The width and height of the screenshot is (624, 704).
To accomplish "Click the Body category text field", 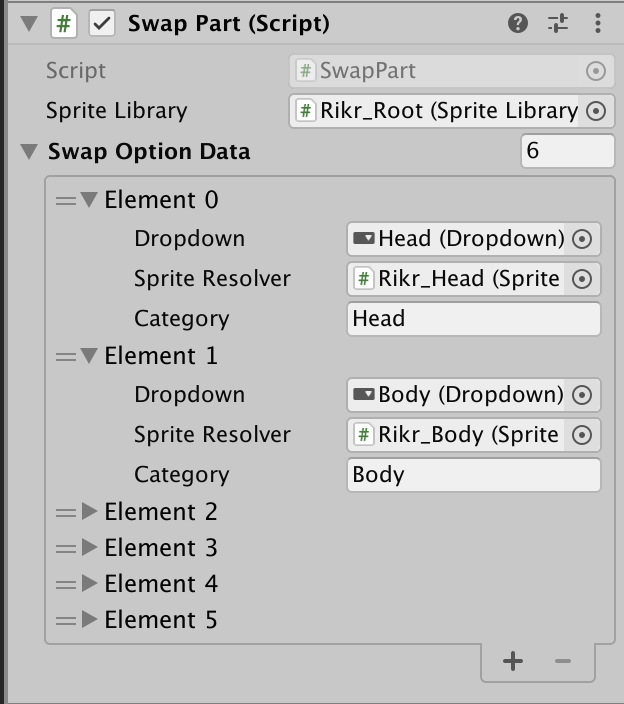I will click(x=474, y=475).
